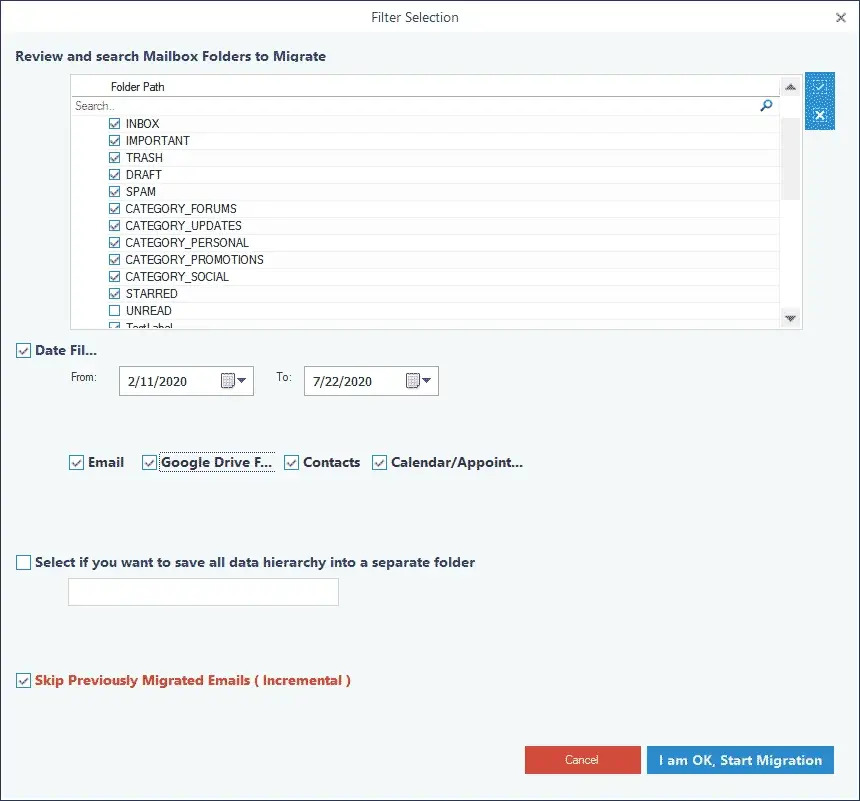
Task: Deselect all folders using blue X icon
Action: point(819,116)
